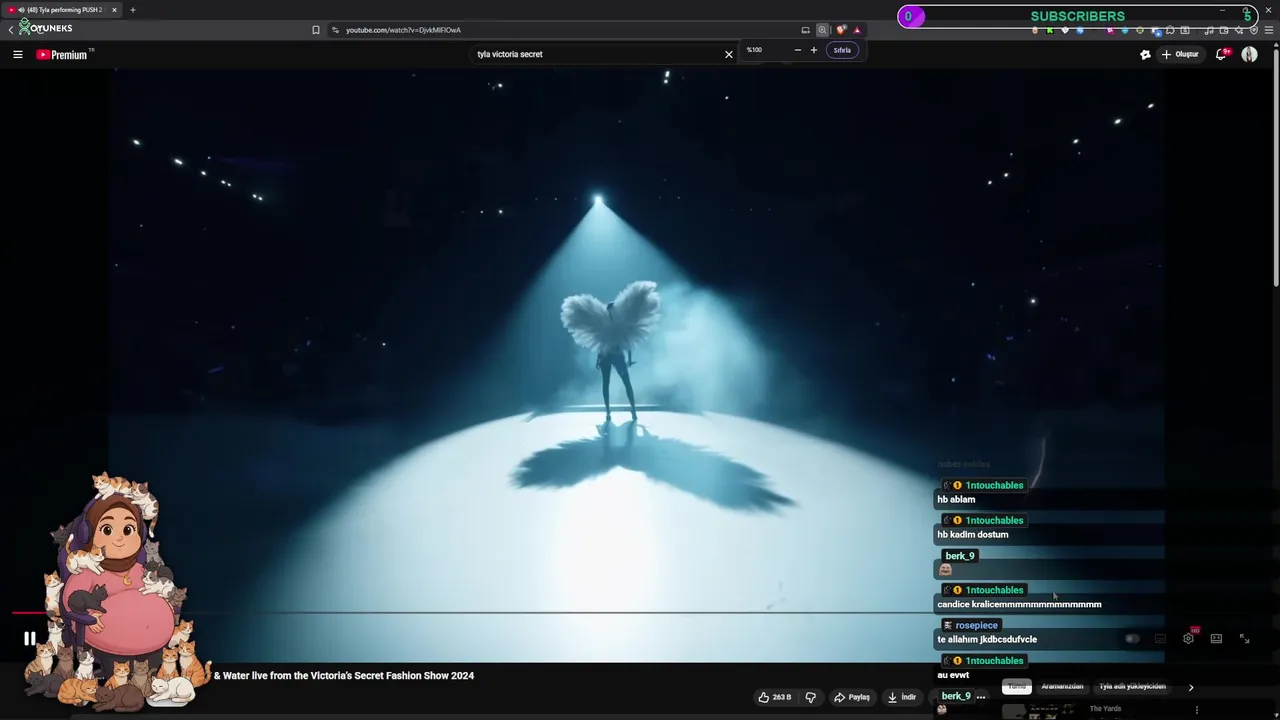Switch to theater mode
1280x720 pixels.
(x=1216, y=639)
